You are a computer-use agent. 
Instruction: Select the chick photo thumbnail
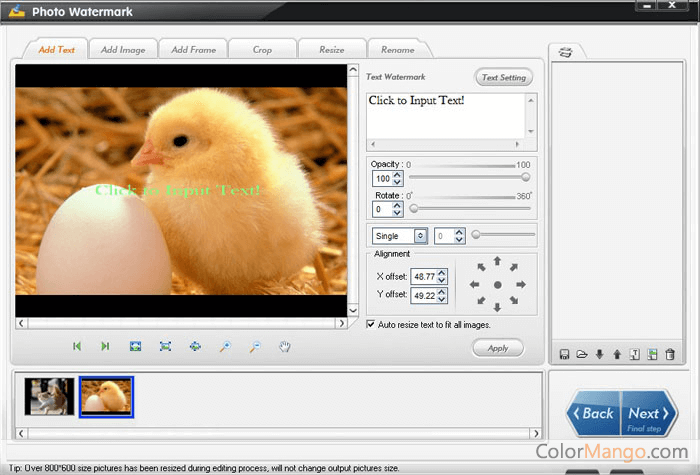coord(106,397)
